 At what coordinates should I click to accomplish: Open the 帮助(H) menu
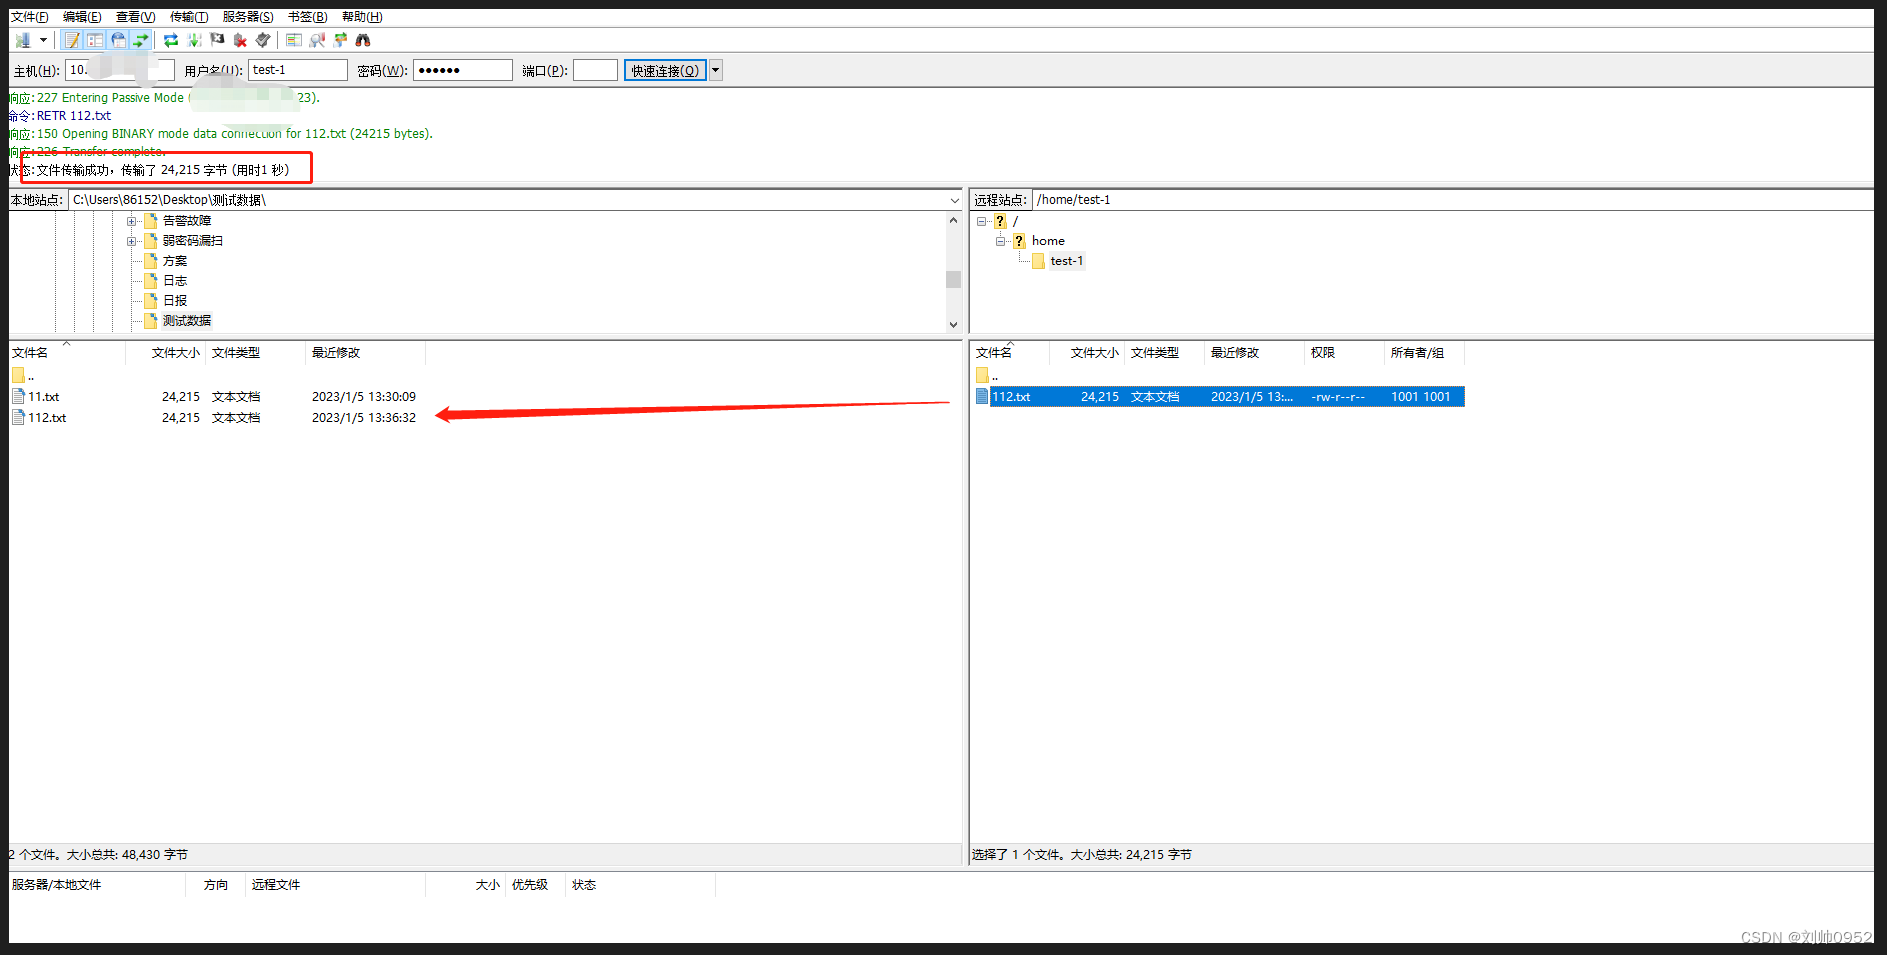[x=362, y=17]
